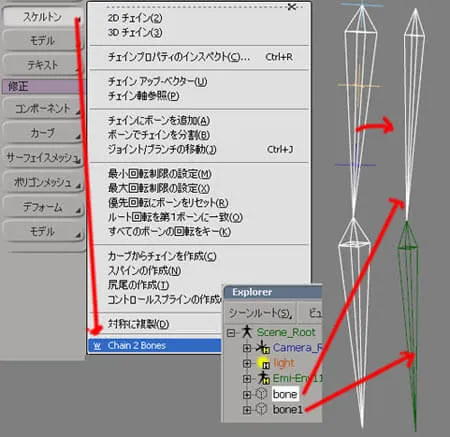Choose 2D チェイン from the menu
Screen dimensions: 450x437
click(135, 18)
